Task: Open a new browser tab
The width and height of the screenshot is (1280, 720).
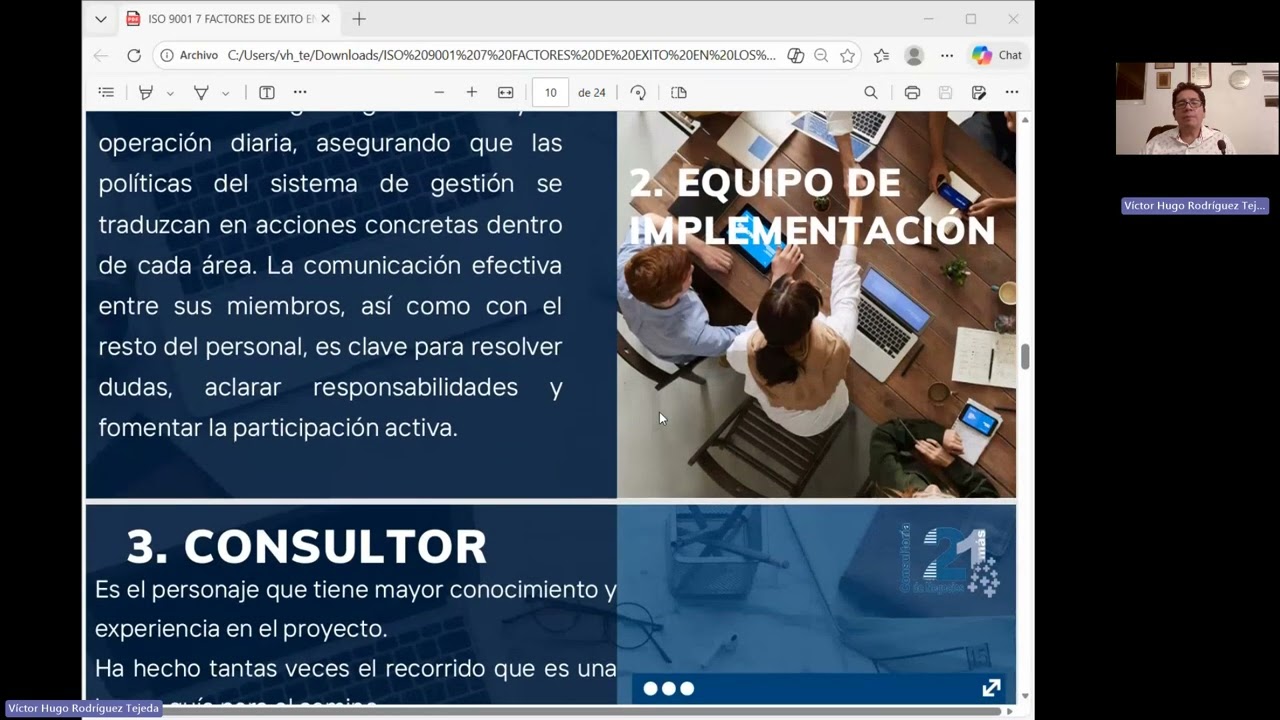Action: (359, 19)
